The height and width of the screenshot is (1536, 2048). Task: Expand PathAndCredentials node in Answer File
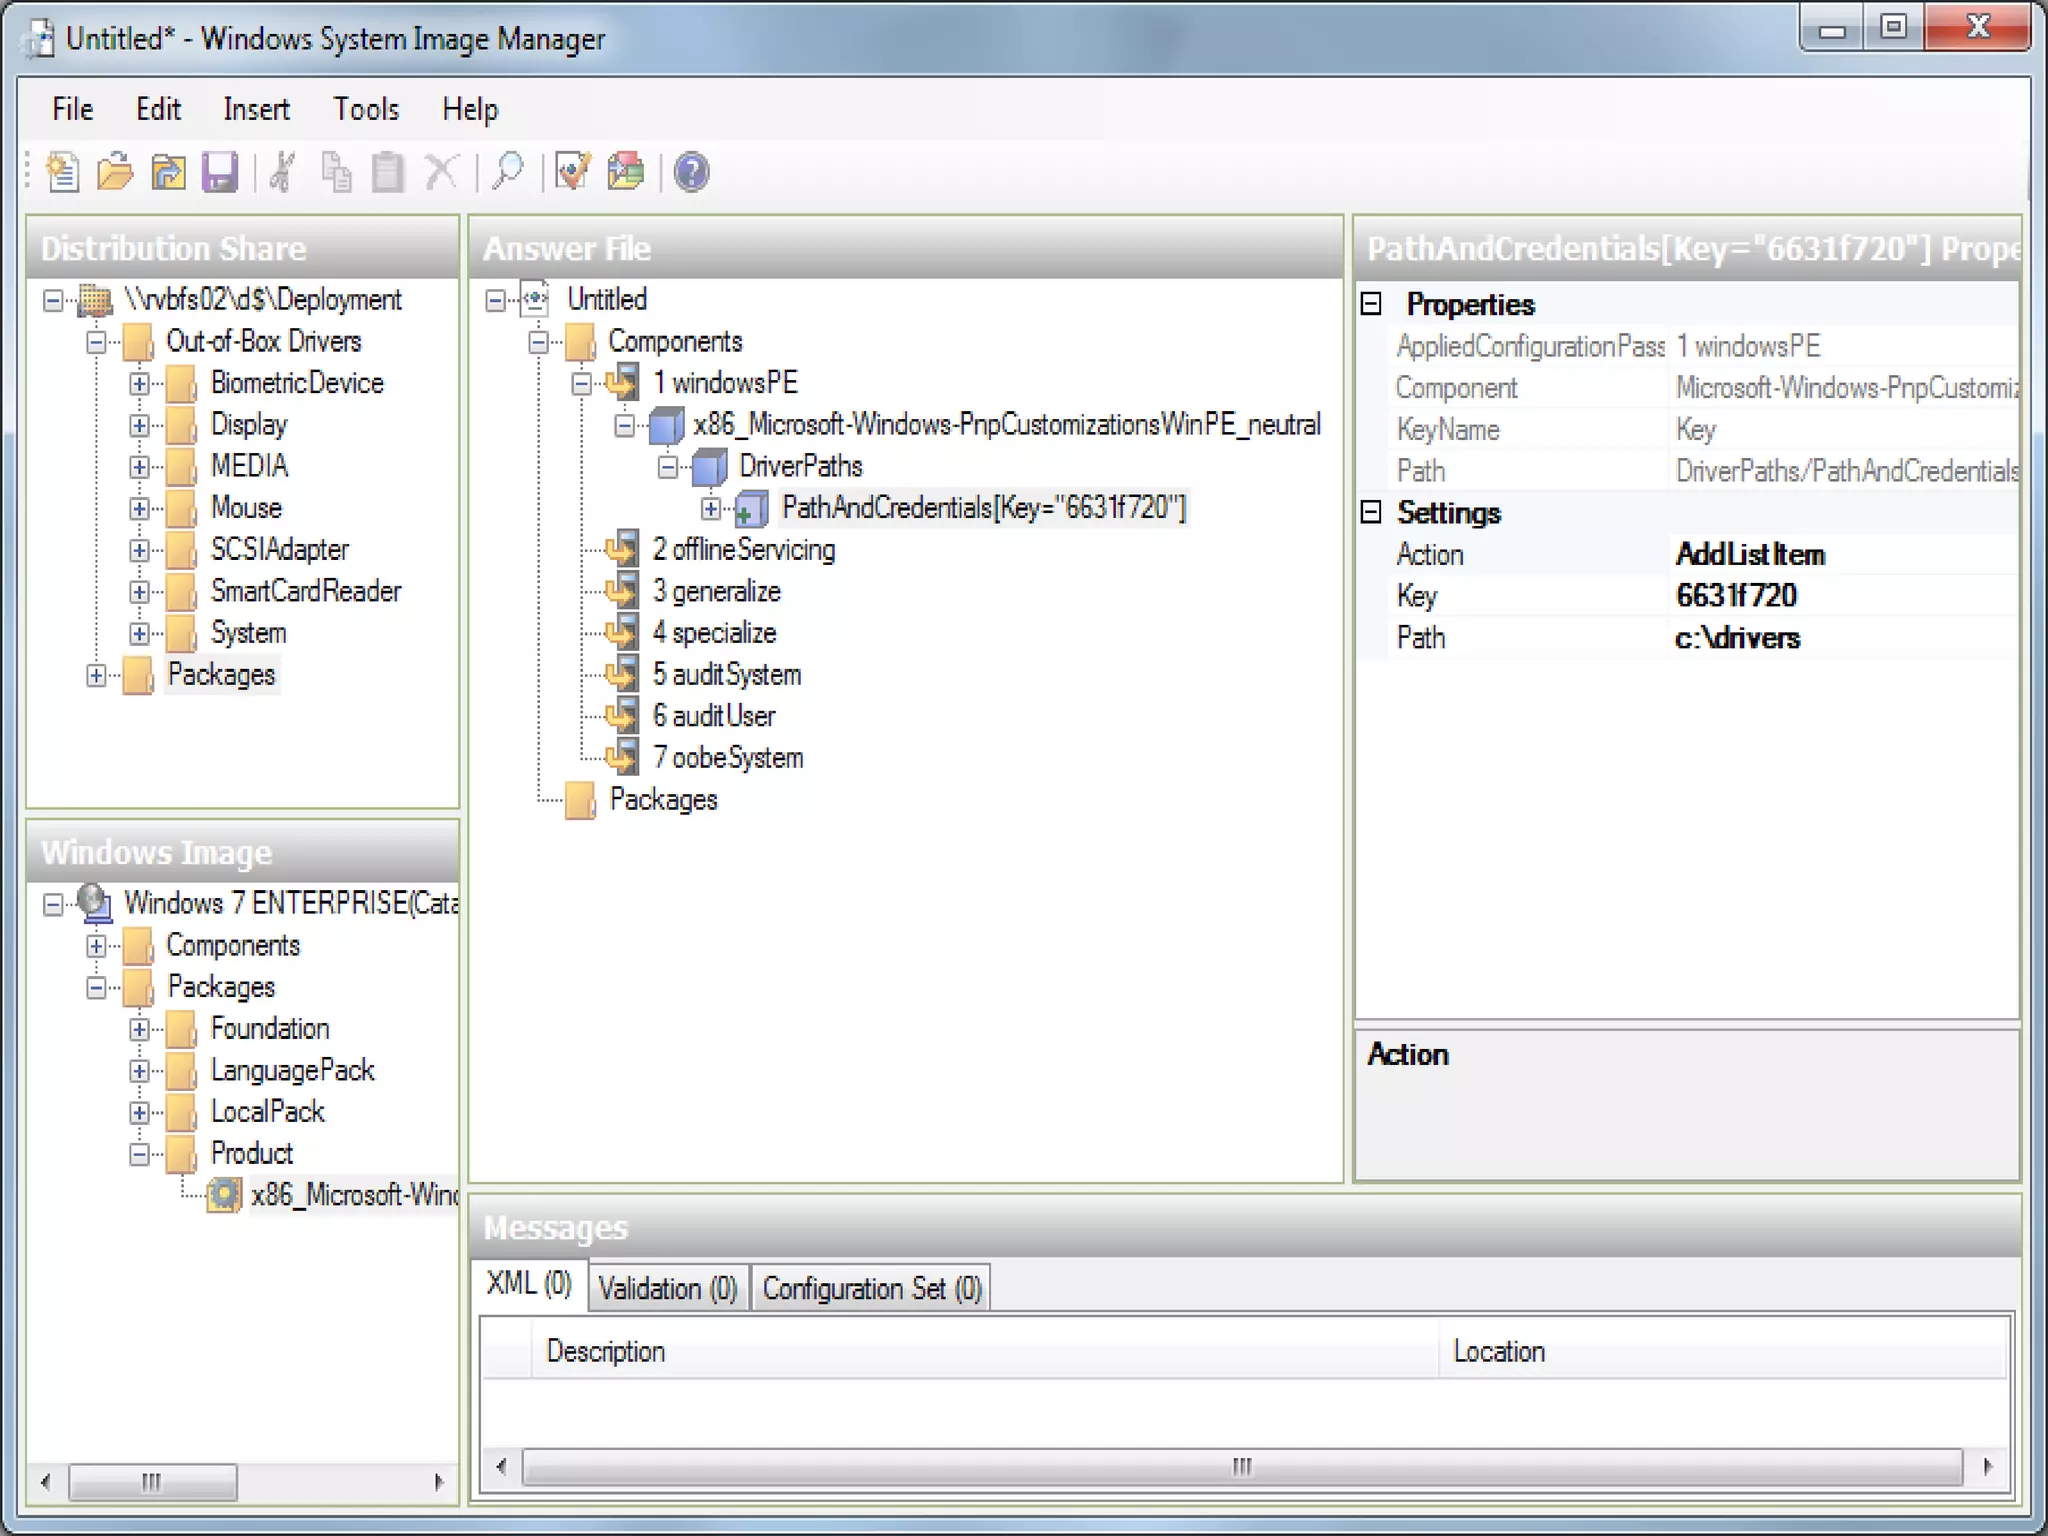pyautogui.click(x=710, y=509)
